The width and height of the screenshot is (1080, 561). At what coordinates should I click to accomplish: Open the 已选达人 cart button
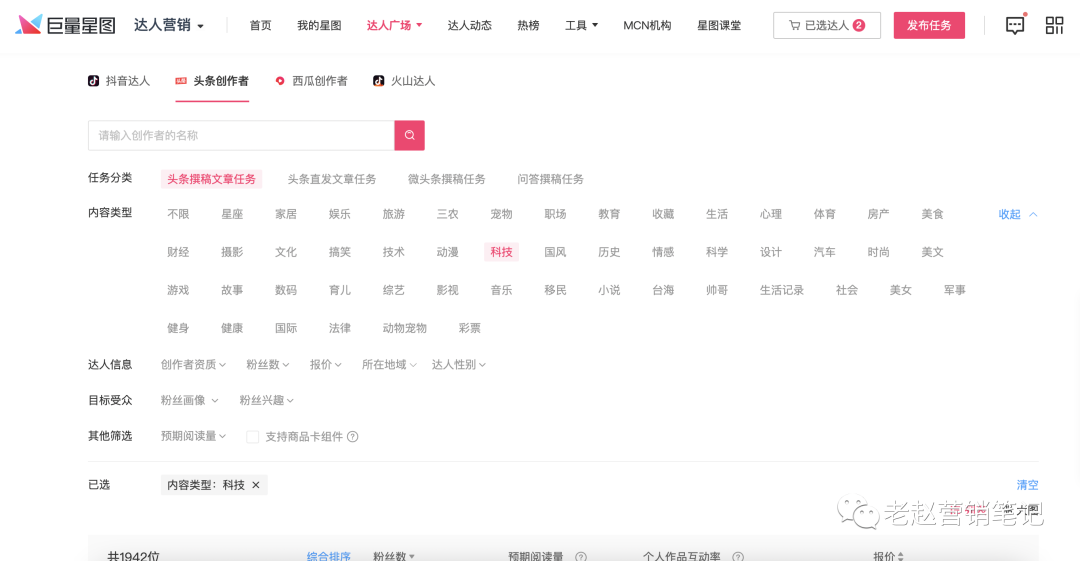pos(827,26)
